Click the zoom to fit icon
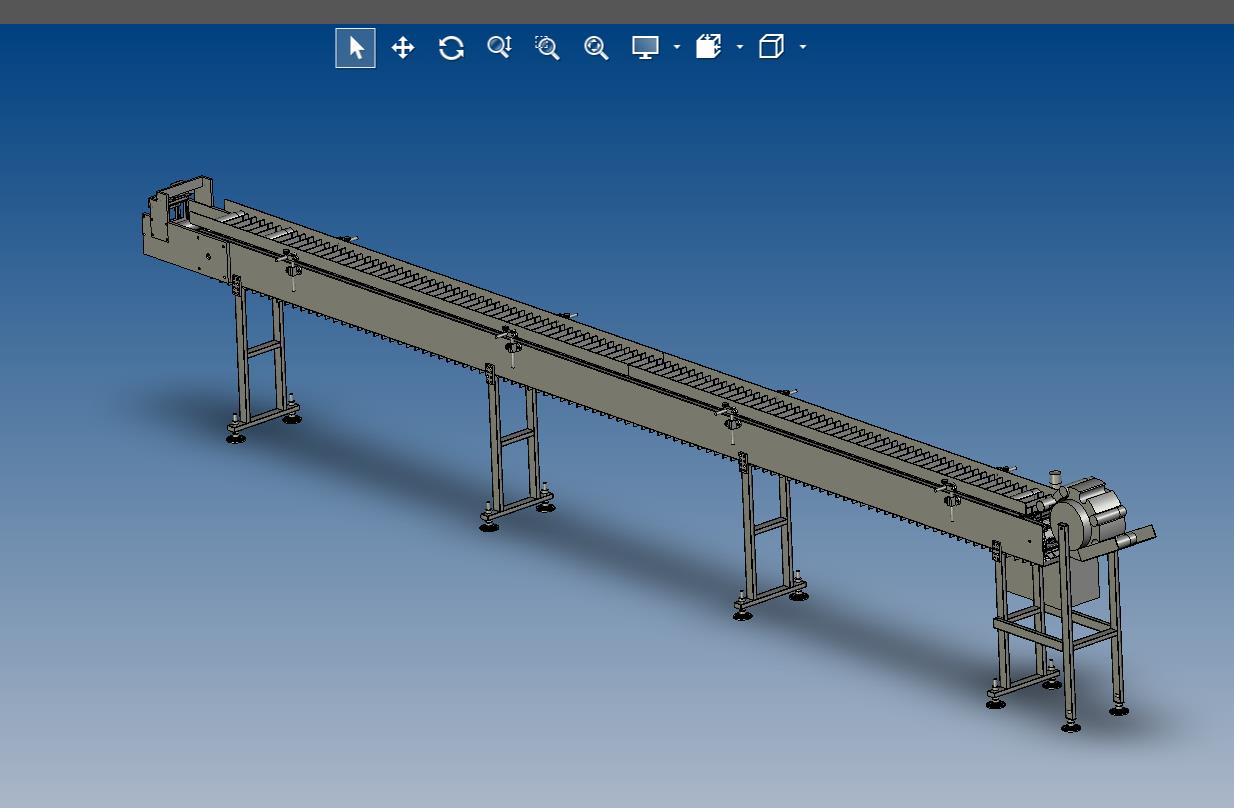 596,48
